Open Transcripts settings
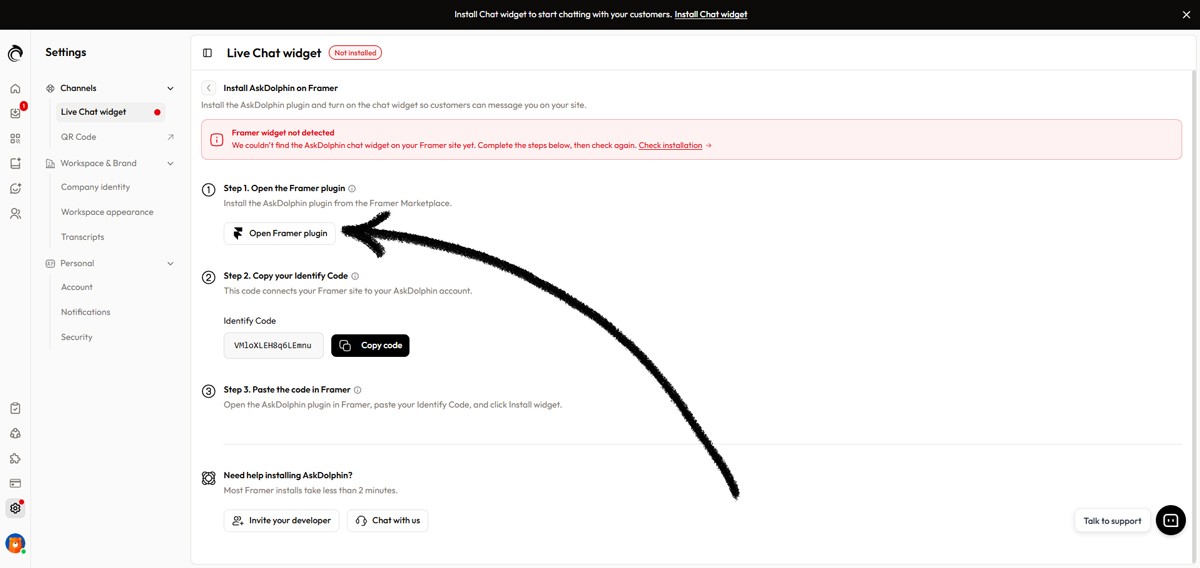Image resolution: width=1200 pixels, height=568 pixels. [82, 237]
